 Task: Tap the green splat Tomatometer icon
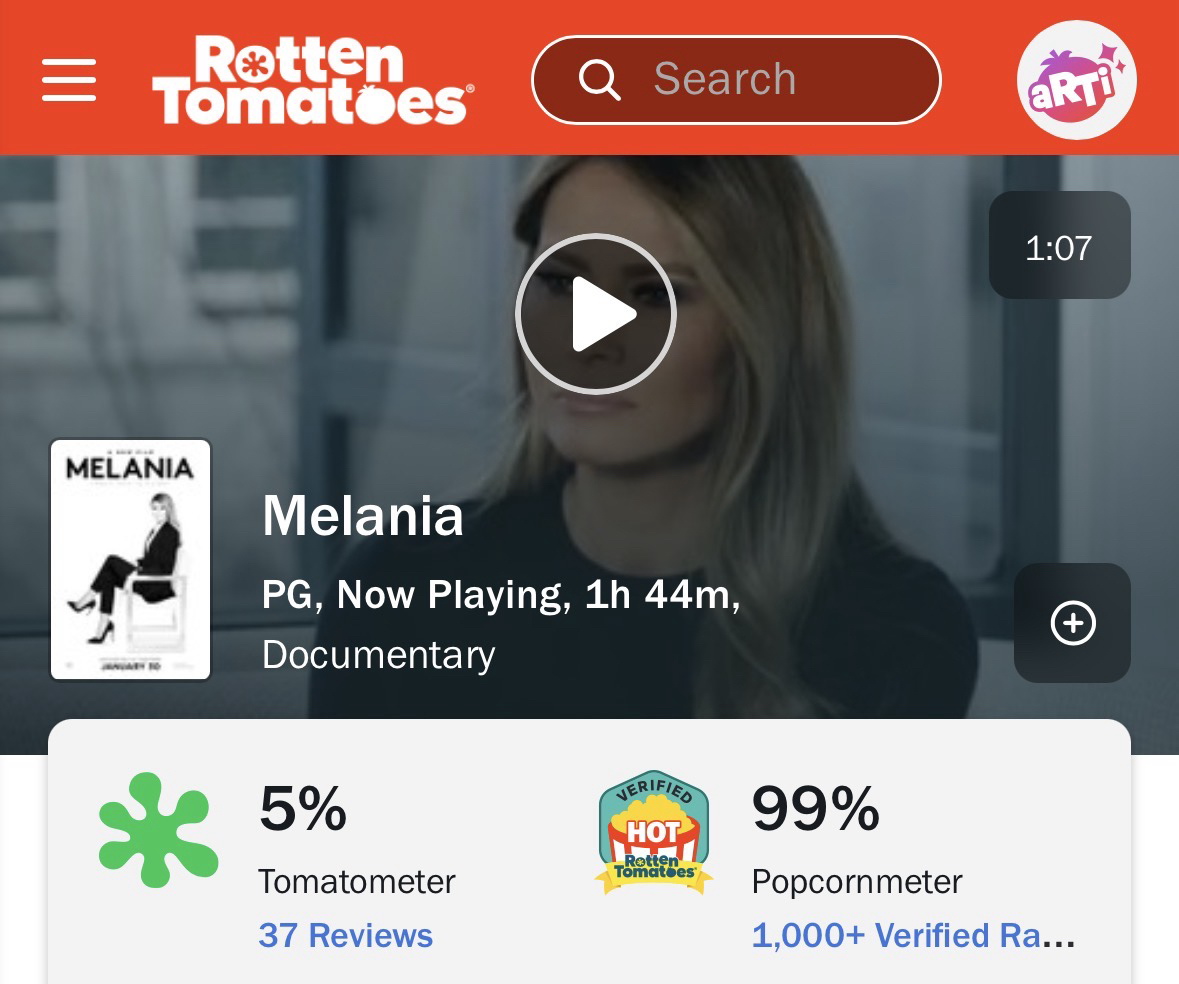(x=158, y=831)
